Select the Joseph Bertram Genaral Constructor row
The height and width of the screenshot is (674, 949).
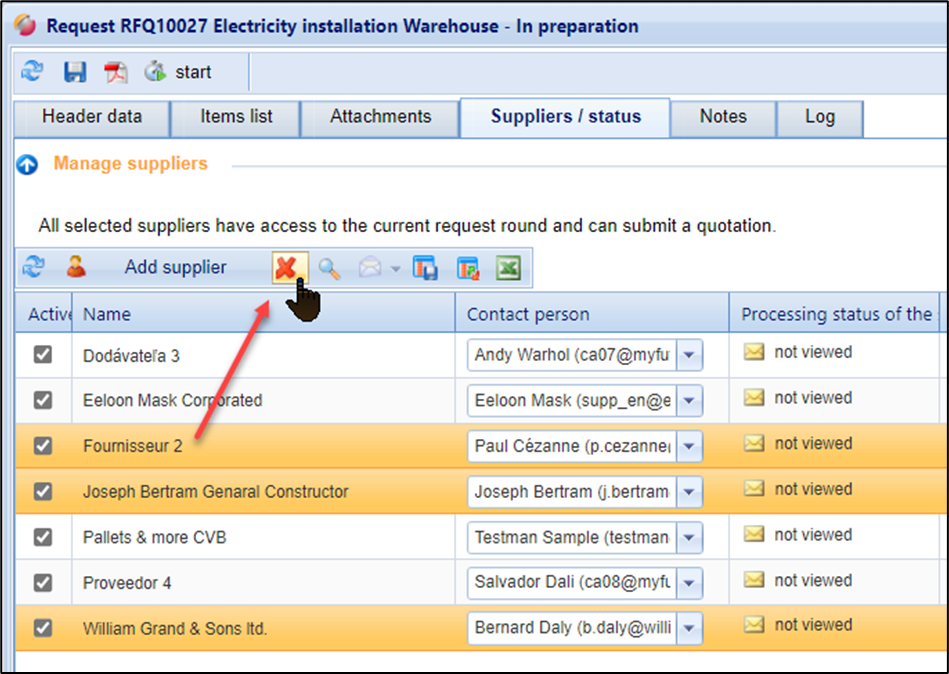215,492
